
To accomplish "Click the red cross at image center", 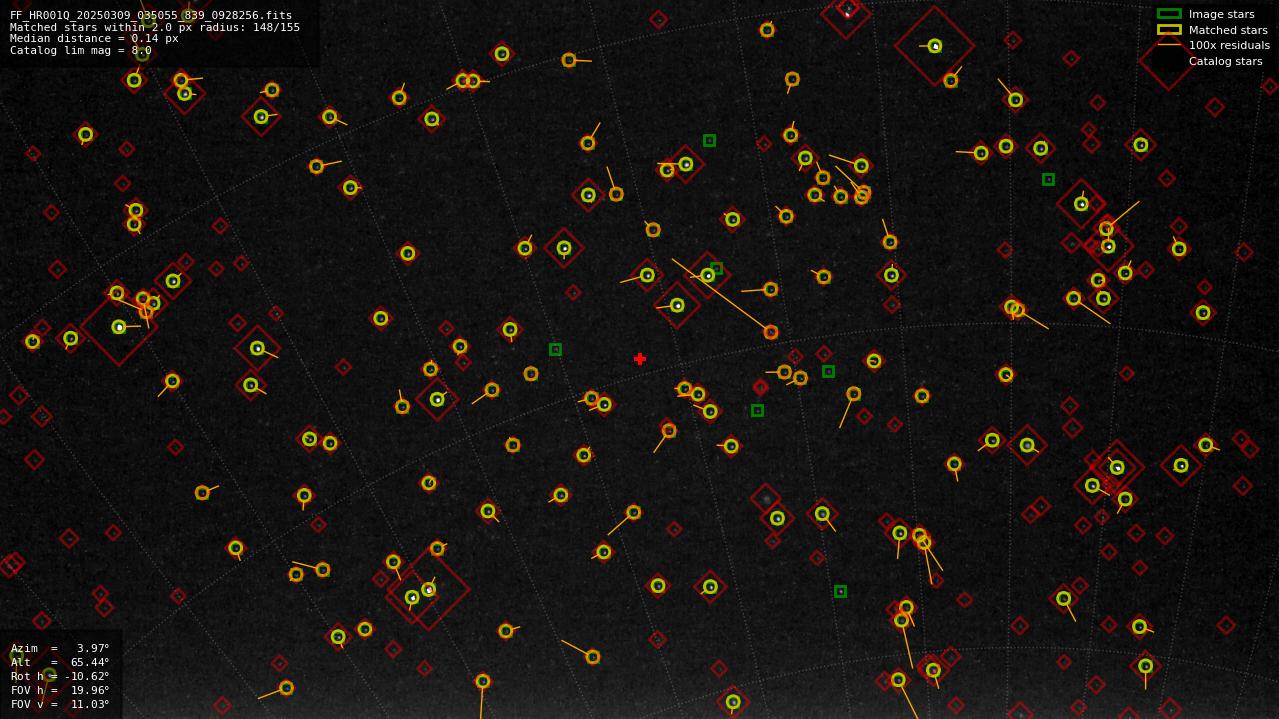I will pyautogui.click(x=640, y=359).
